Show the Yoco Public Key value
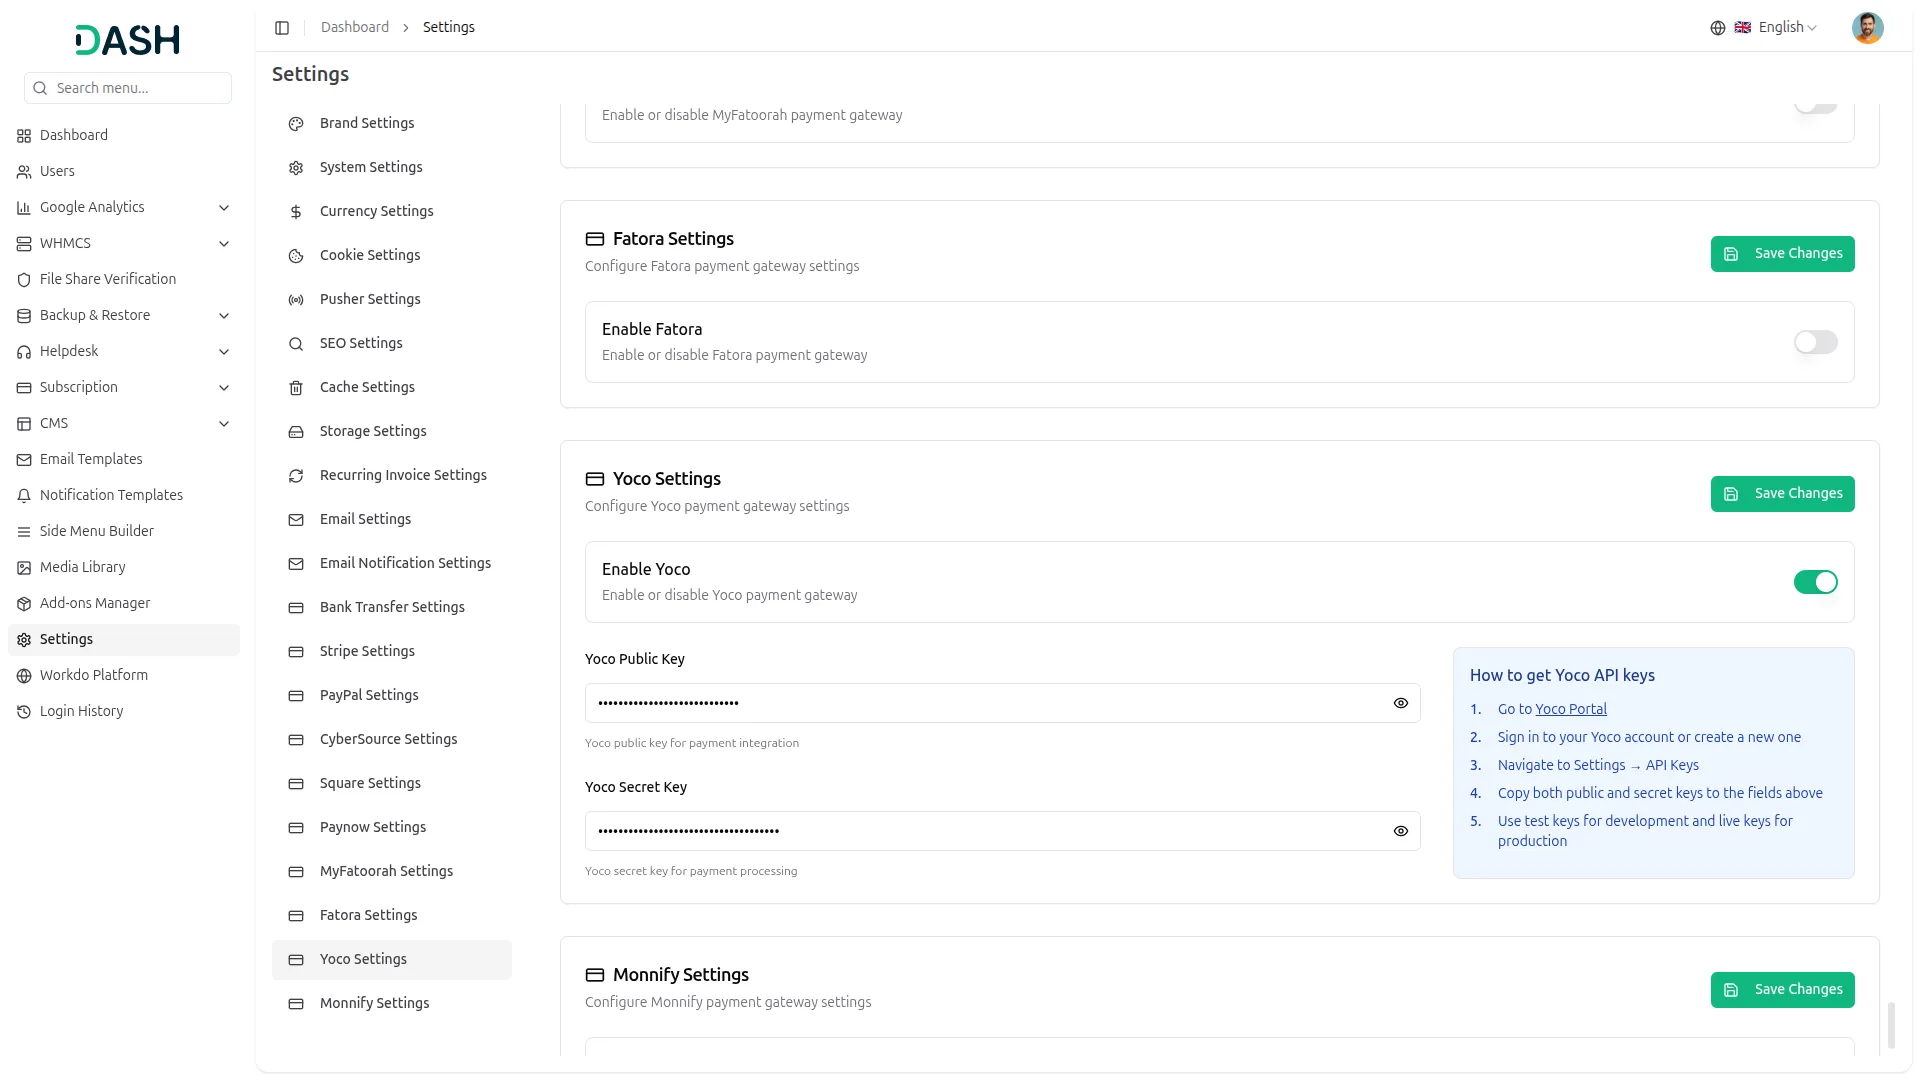Viewport: 1920px width, 1080px height. tap(1400, 703)
